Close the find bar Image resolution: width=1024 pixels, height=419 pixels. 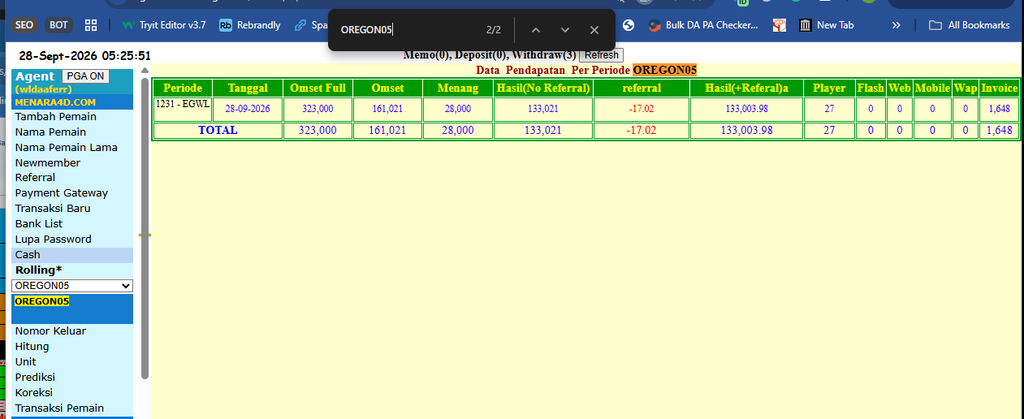click(x=594, y=30)
